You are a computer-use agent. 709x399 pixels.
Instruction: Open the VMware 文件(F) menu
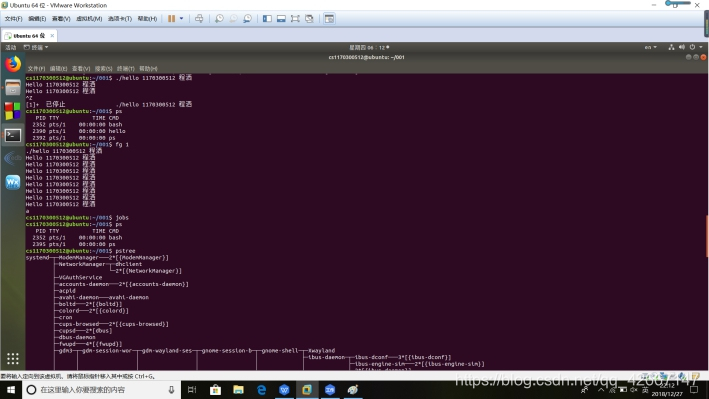14,19
